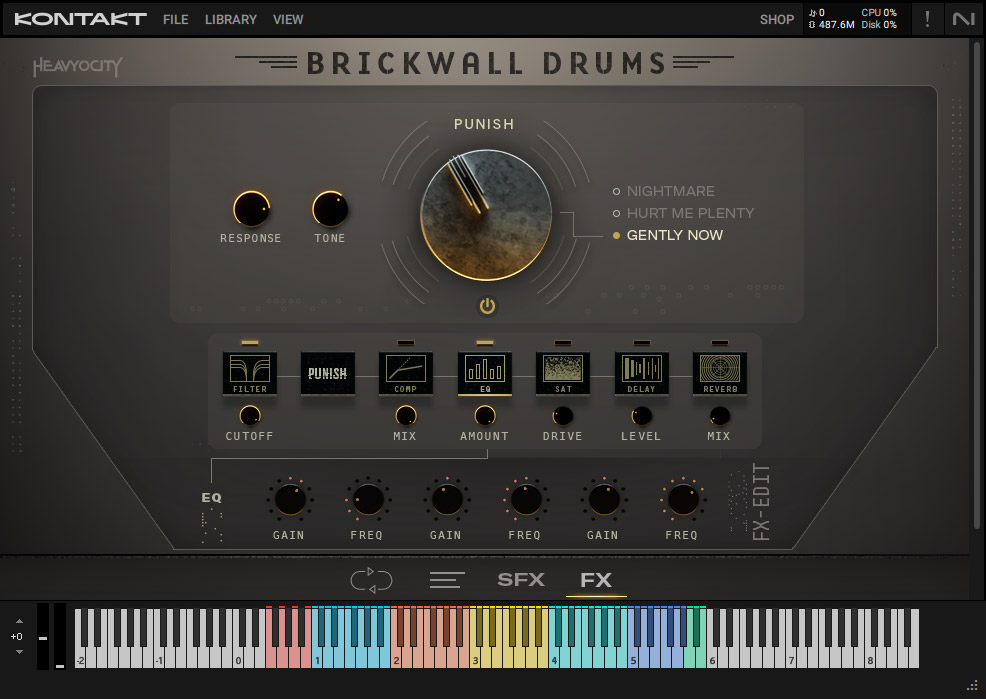Click the first EQ GAIN knob
The width and height of the screenshot is (986, 699).
(290, 500)
